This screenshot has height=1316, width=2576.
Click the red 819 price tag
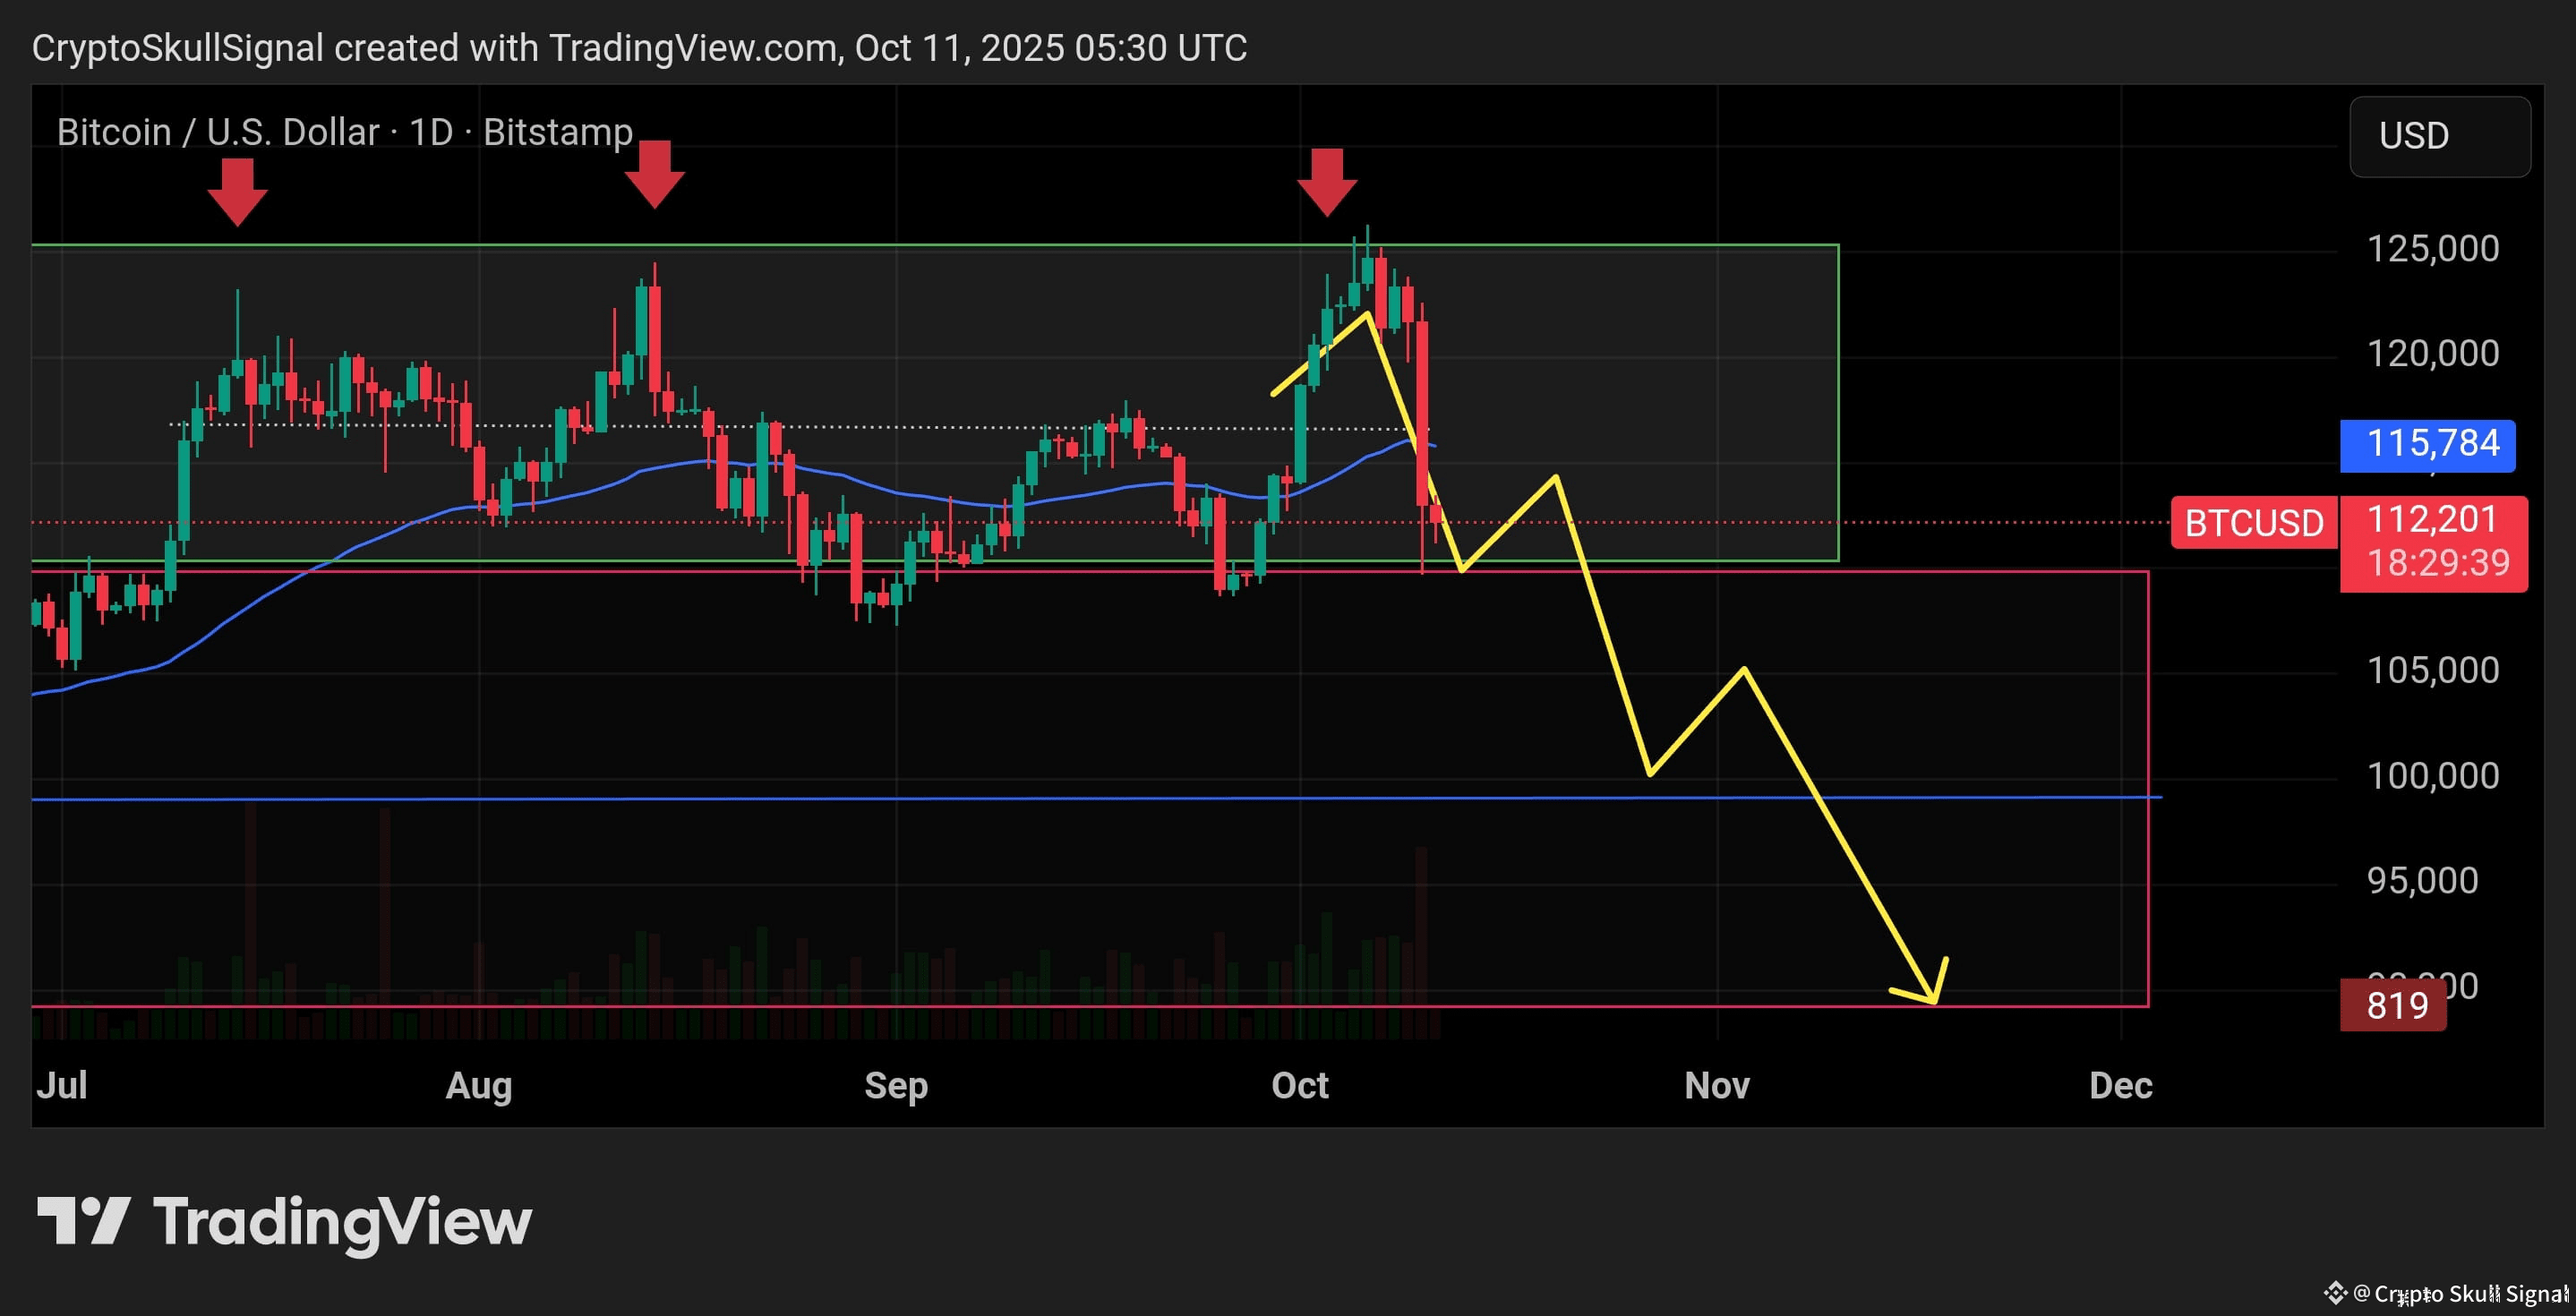[2393, 1005]
